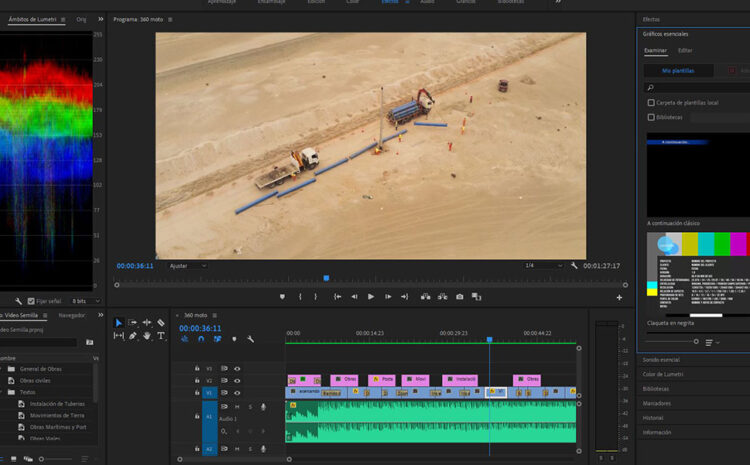This screenshot has height=465, width=750.
Task: Select the Ripple Edit tool
Action: point(147,323)
